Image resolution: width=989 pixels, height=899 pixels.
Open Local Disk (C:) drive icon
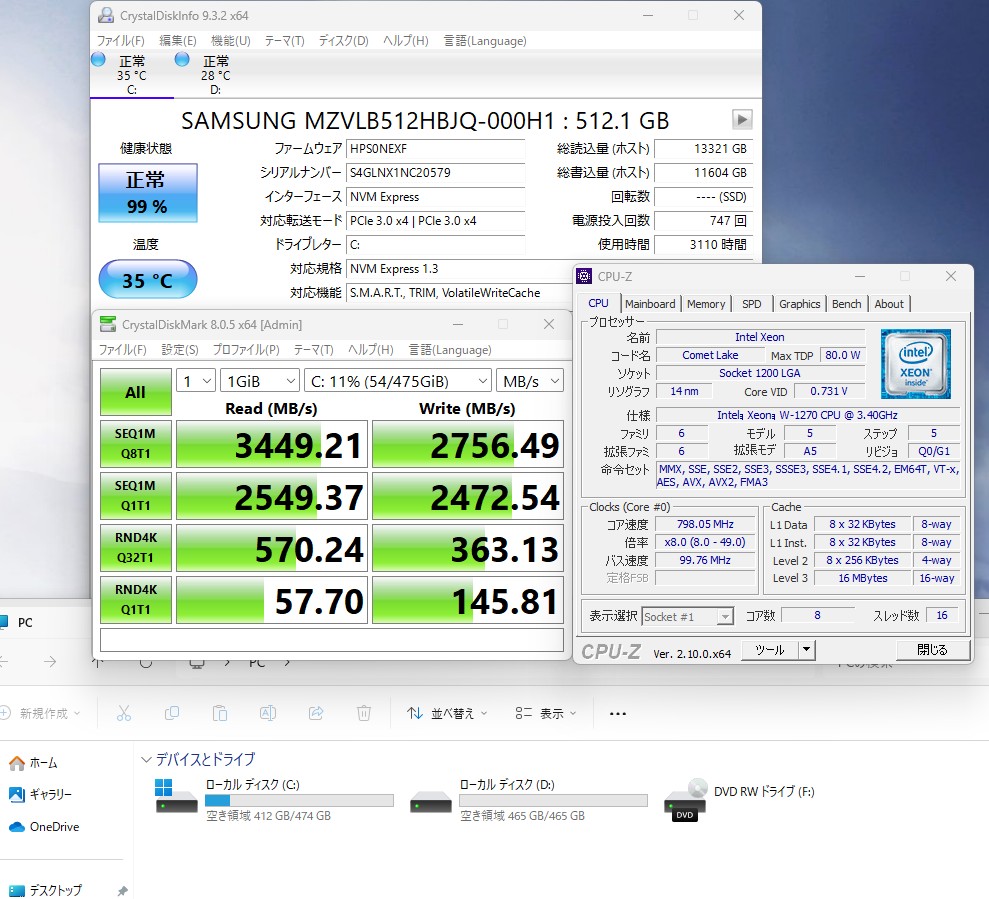tap(176, 796)
